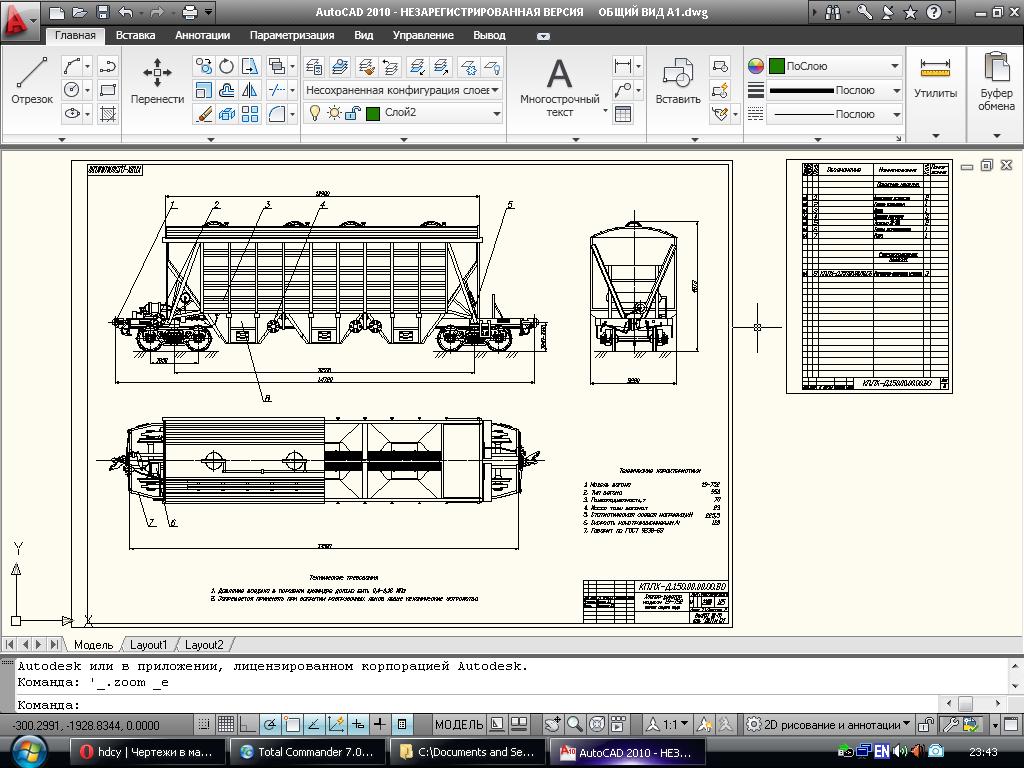Click the Insert block (Вставить) button
Viewport: 1024px width, 768px height.
(x=678, y=81)
